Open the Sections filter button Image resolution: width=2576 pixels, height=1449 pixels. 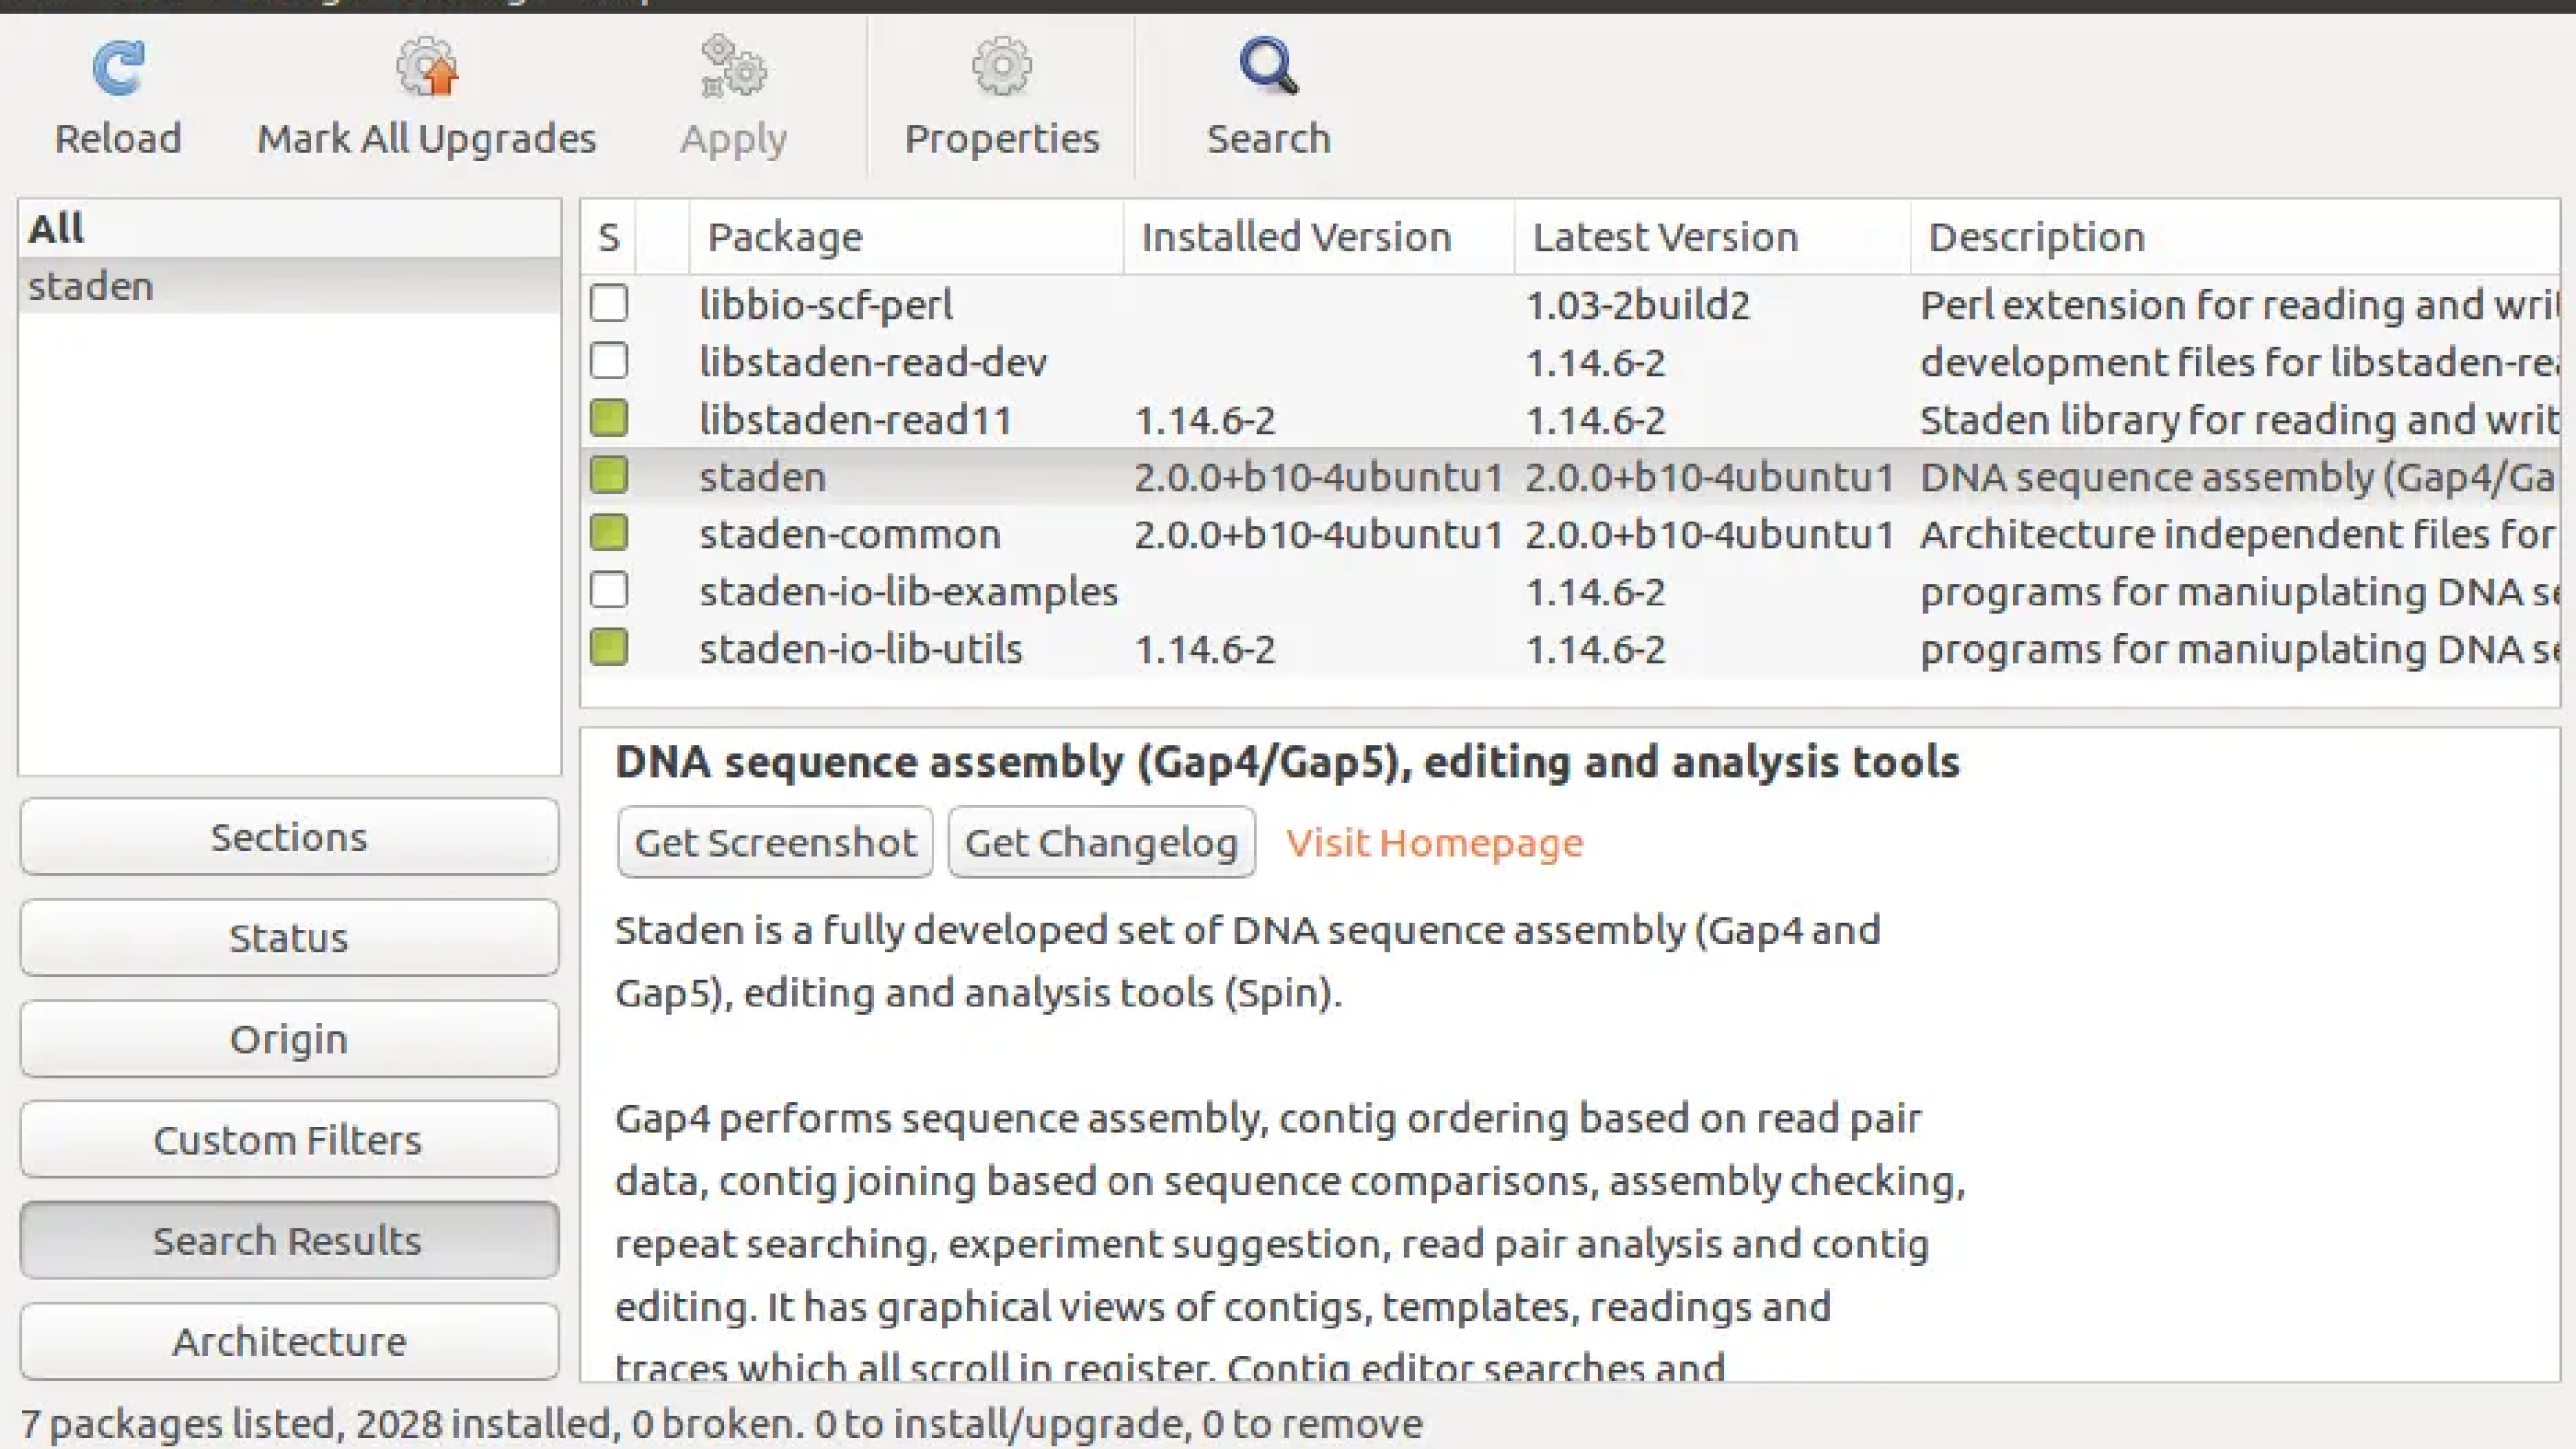click(x=289, y=837)
